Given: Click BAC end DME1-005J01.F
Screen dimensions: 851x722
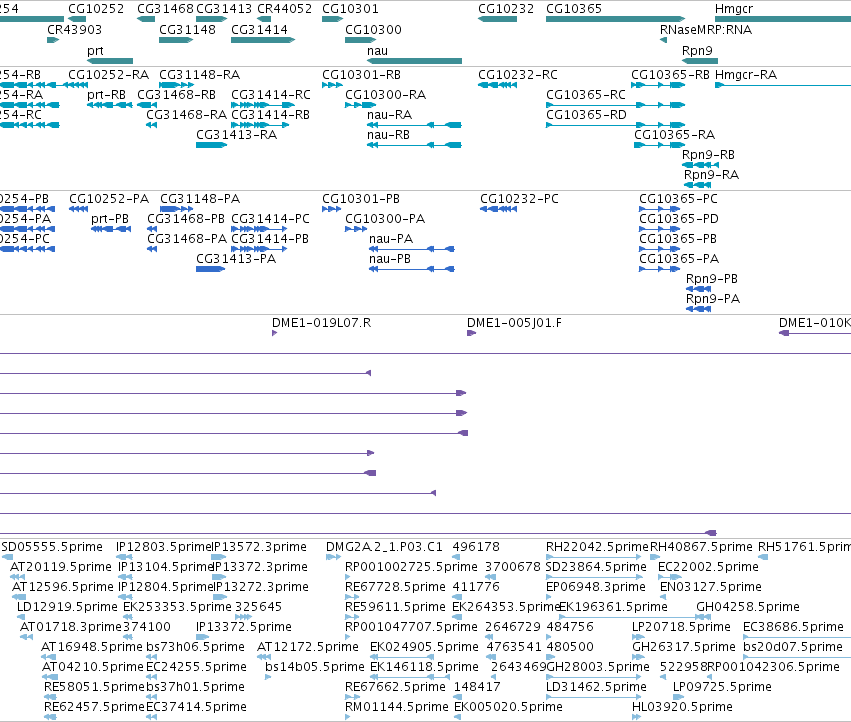Looking at the screenshot, I should 514,323.
